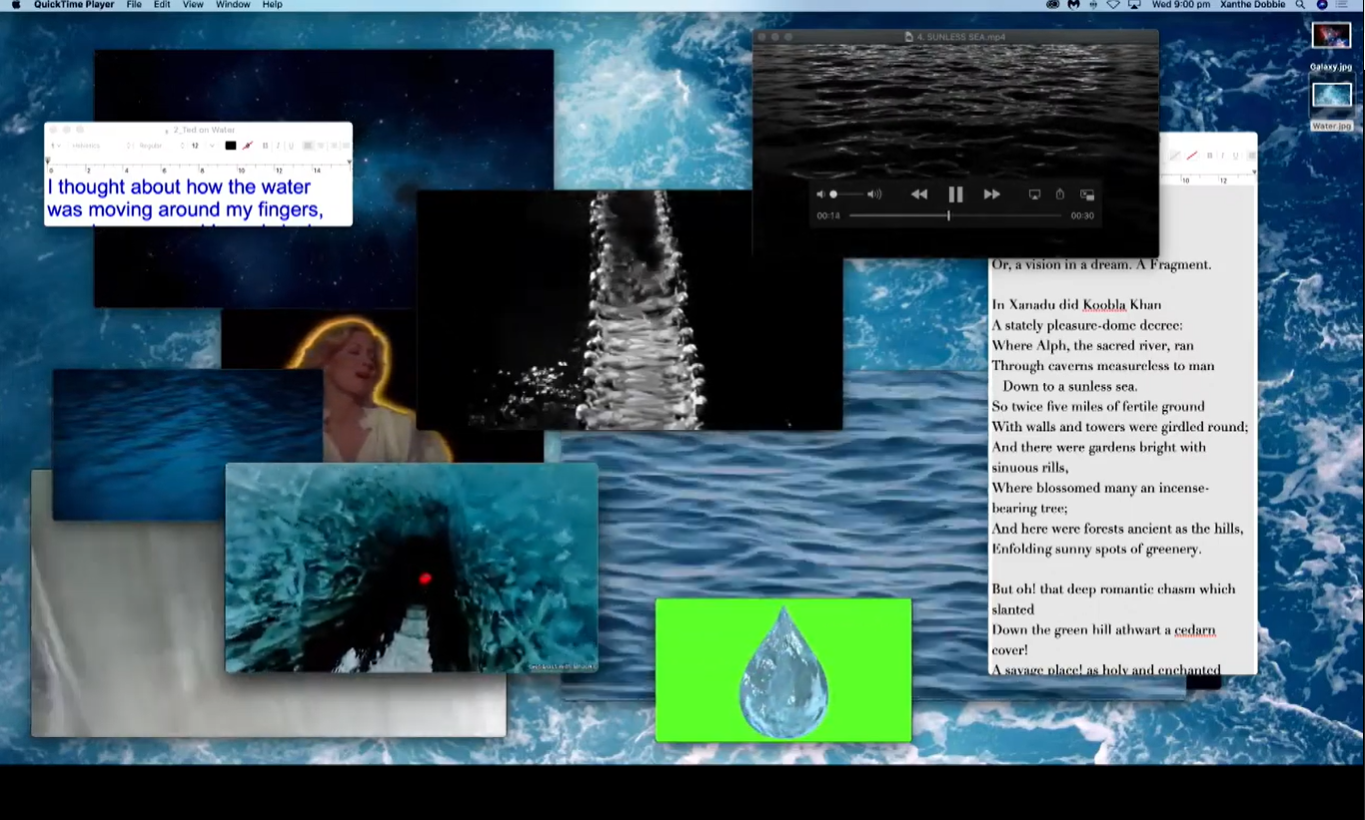Open the share menu in QuickTime controls
This screenshot has width=1365, height=820.
[x=1060, y=194]
